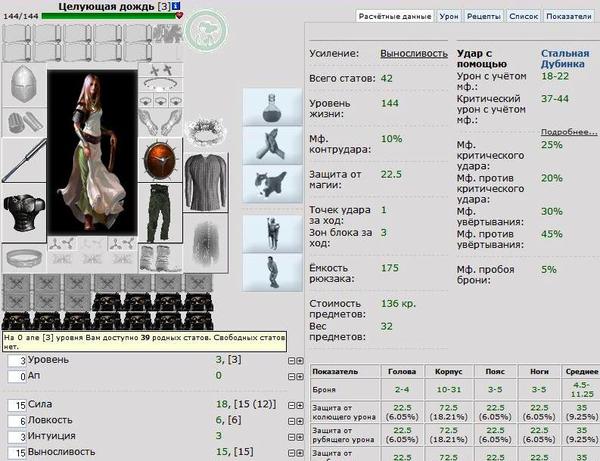600x461 pixels.
Task: Click the Пояс column header
Action: (495, 371)
